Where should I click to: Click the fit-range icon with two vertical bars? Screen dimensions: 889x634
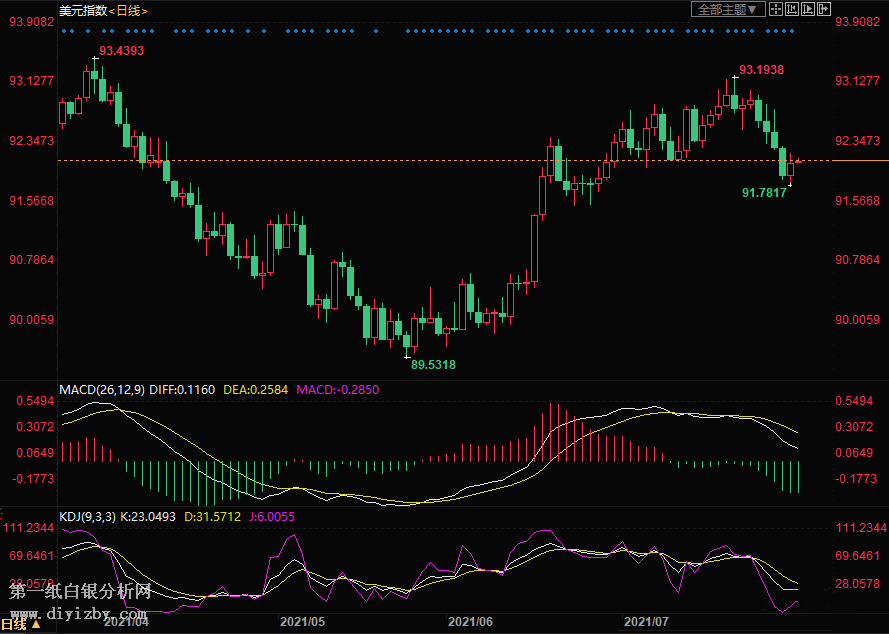click(x=792, y=9)
